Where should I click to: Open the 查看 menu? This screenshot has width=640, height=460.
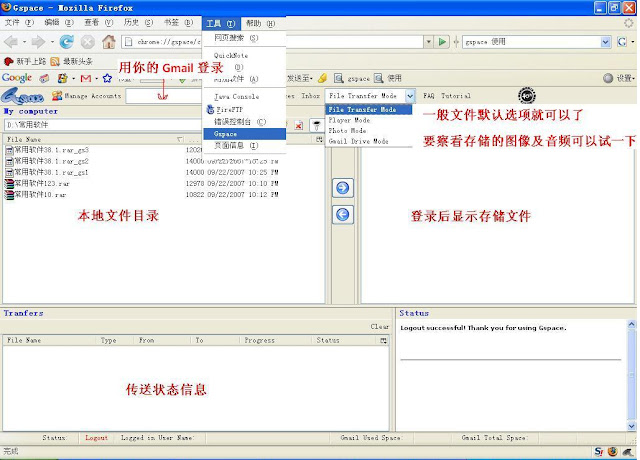98,23
